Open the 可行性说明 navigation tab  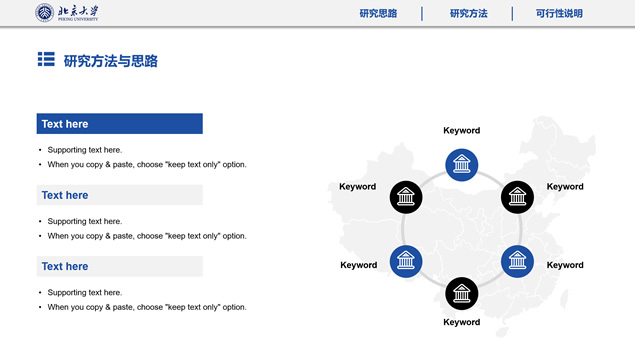[559, 13]
